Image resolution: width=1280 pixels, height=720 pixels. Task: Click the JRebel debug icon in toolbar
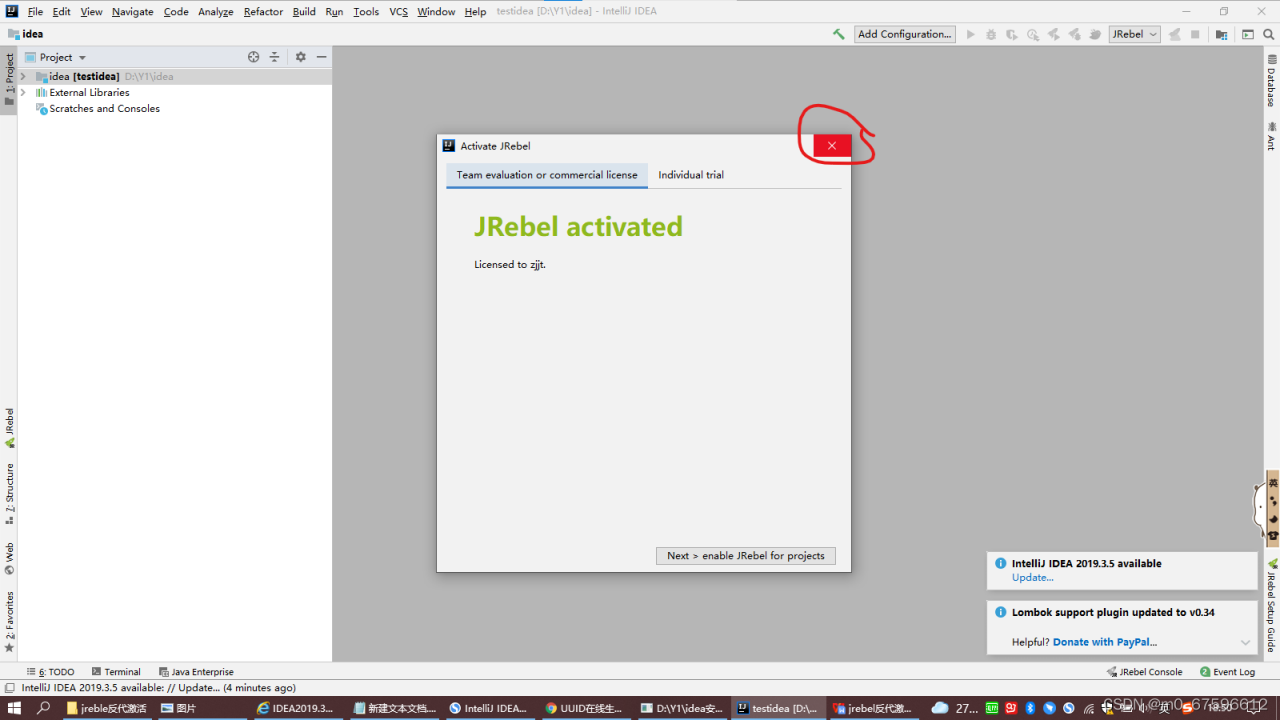coord(1075,34)
